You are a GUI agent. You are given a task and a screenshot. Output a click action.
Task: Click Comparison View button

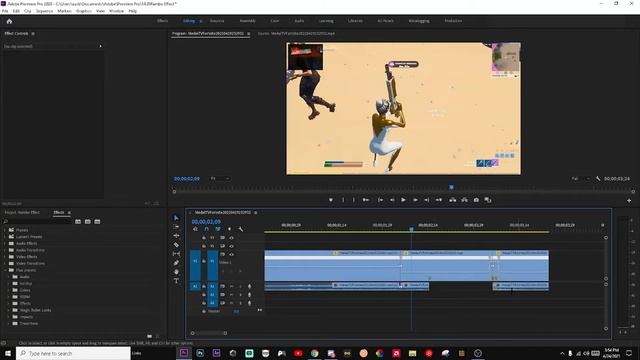488,200
